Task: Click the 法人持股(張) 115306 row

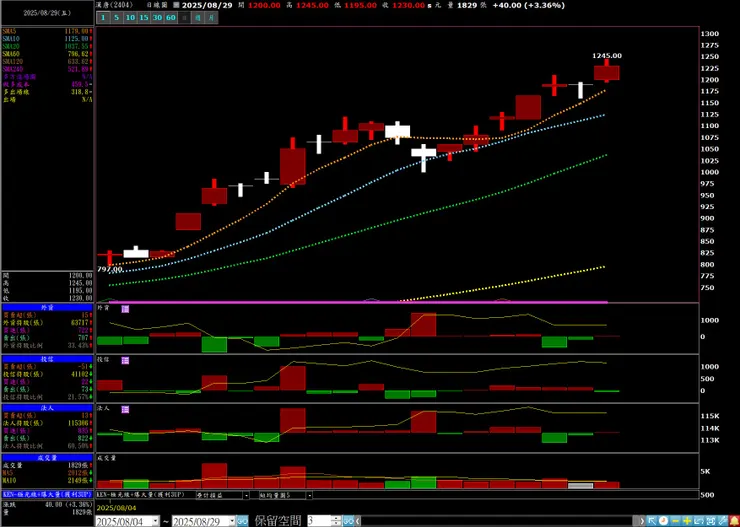Action: coord(47,423)
